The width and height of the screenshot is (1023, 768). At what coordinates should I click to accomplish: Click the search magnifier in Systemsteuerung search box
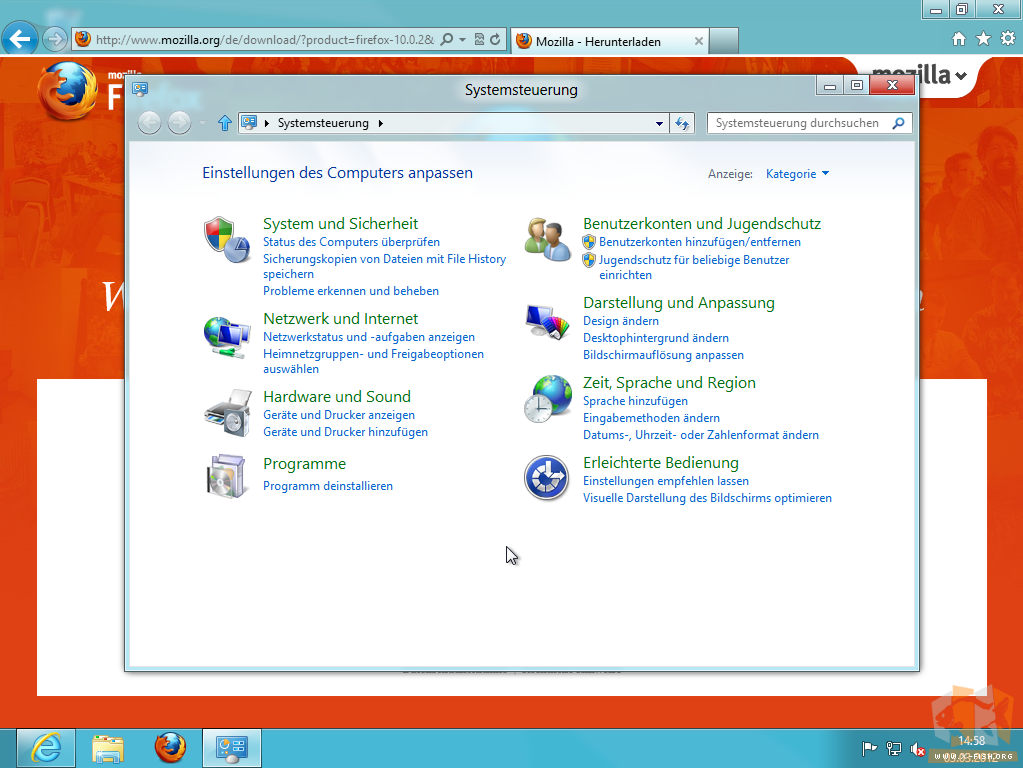[898, 123]
